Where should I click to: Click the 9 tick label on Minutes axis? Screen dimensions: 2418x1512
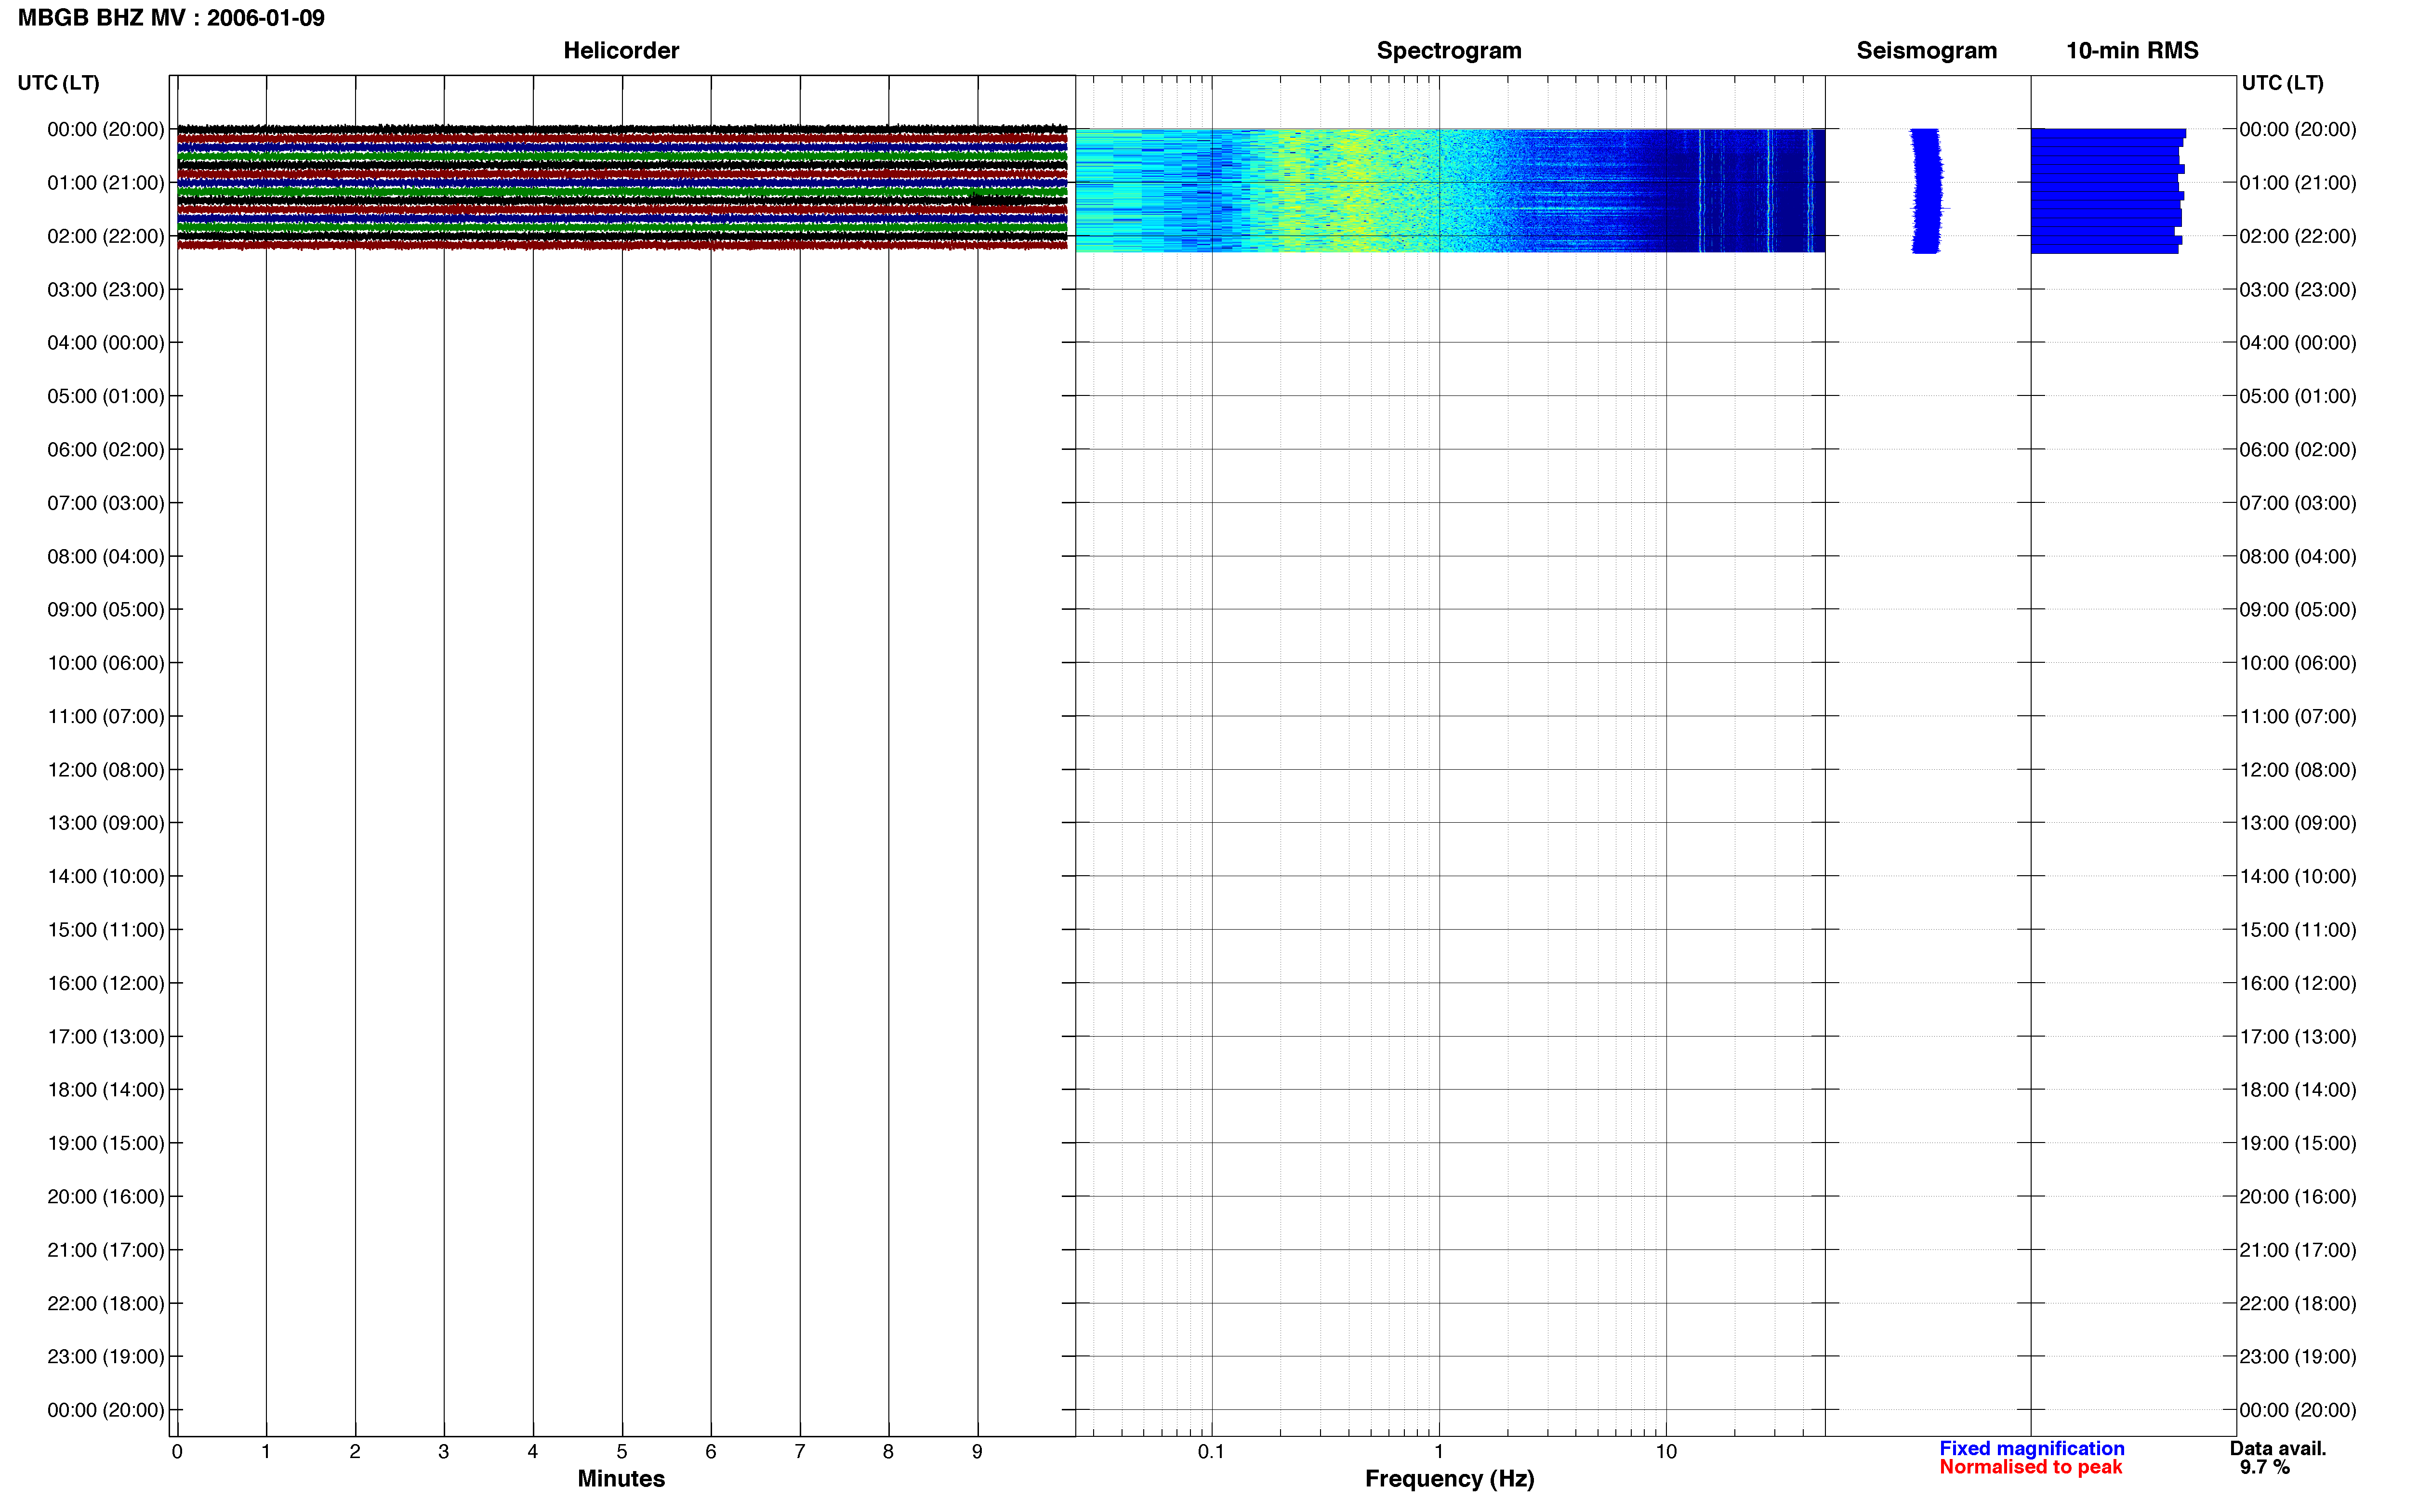(977, 1452)
